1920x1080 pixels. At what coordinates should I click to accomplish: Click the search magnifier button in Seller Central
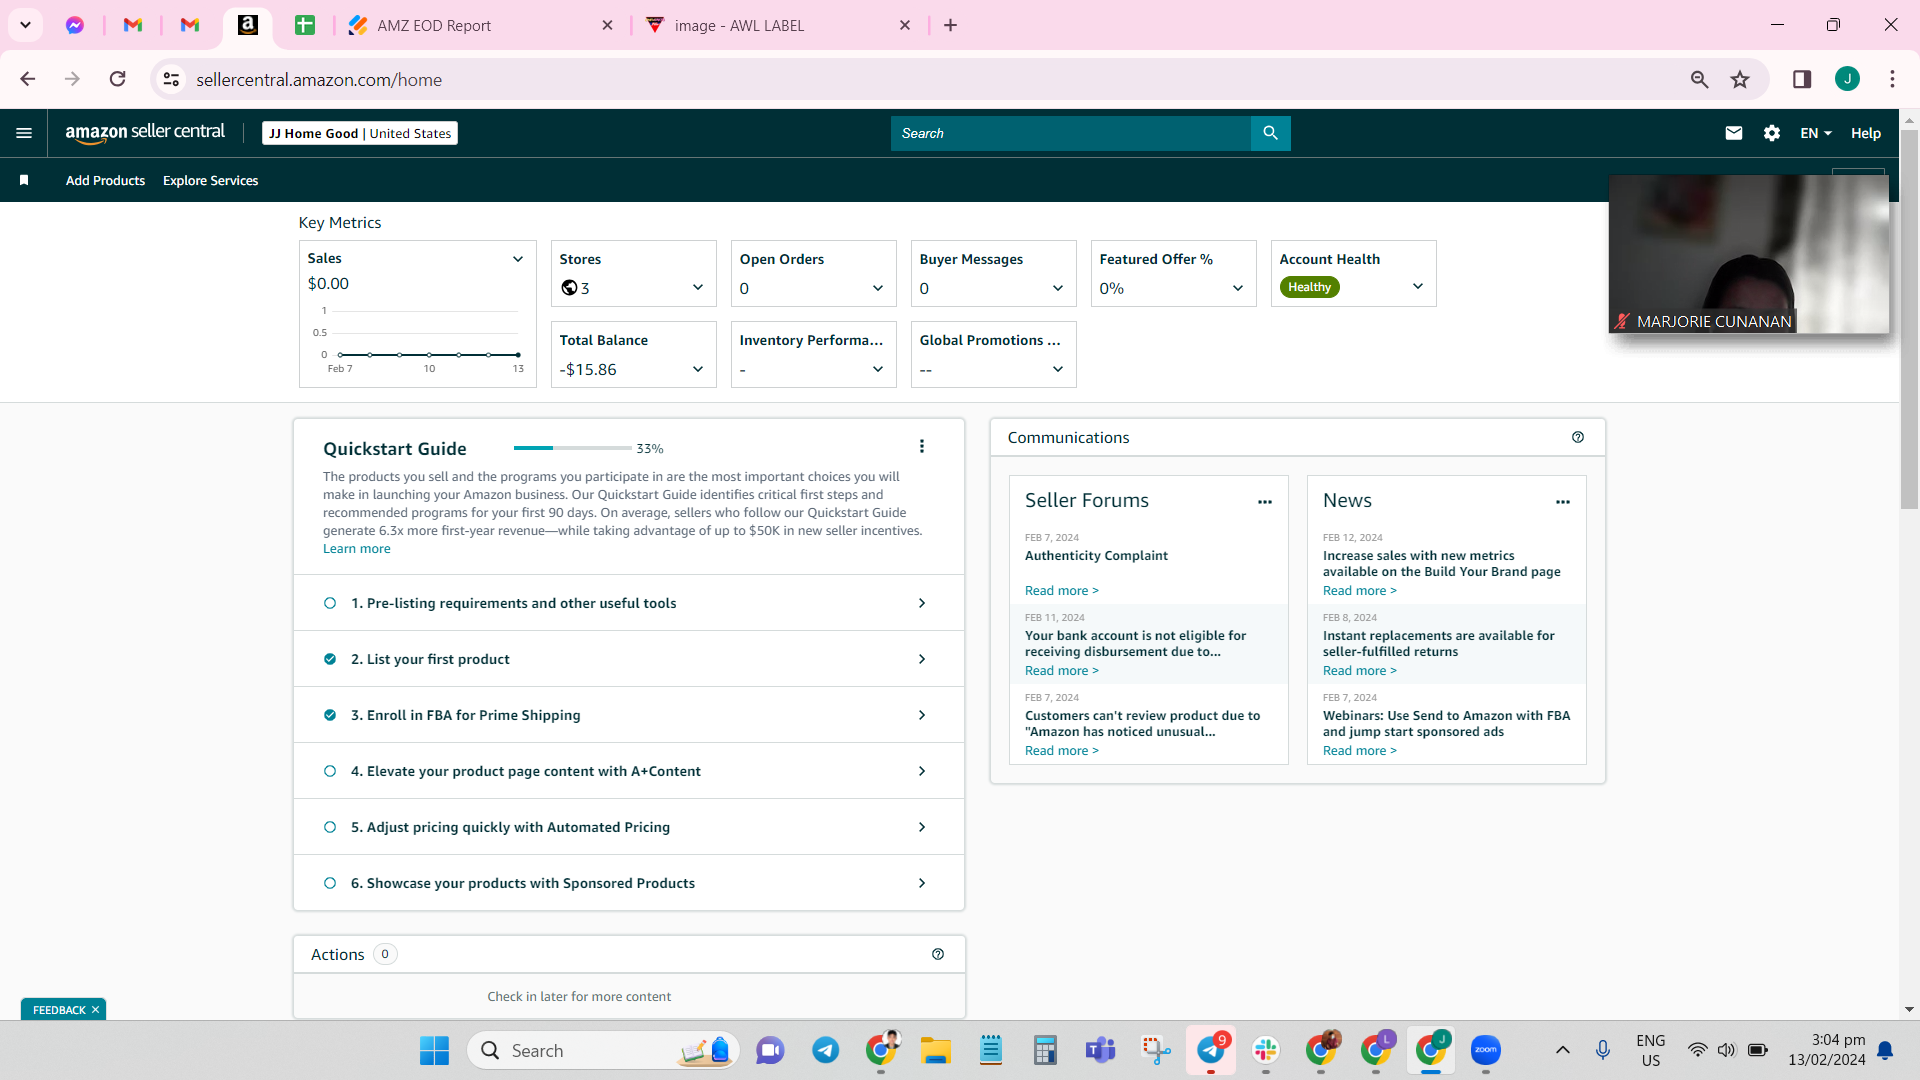(1270, 133)
